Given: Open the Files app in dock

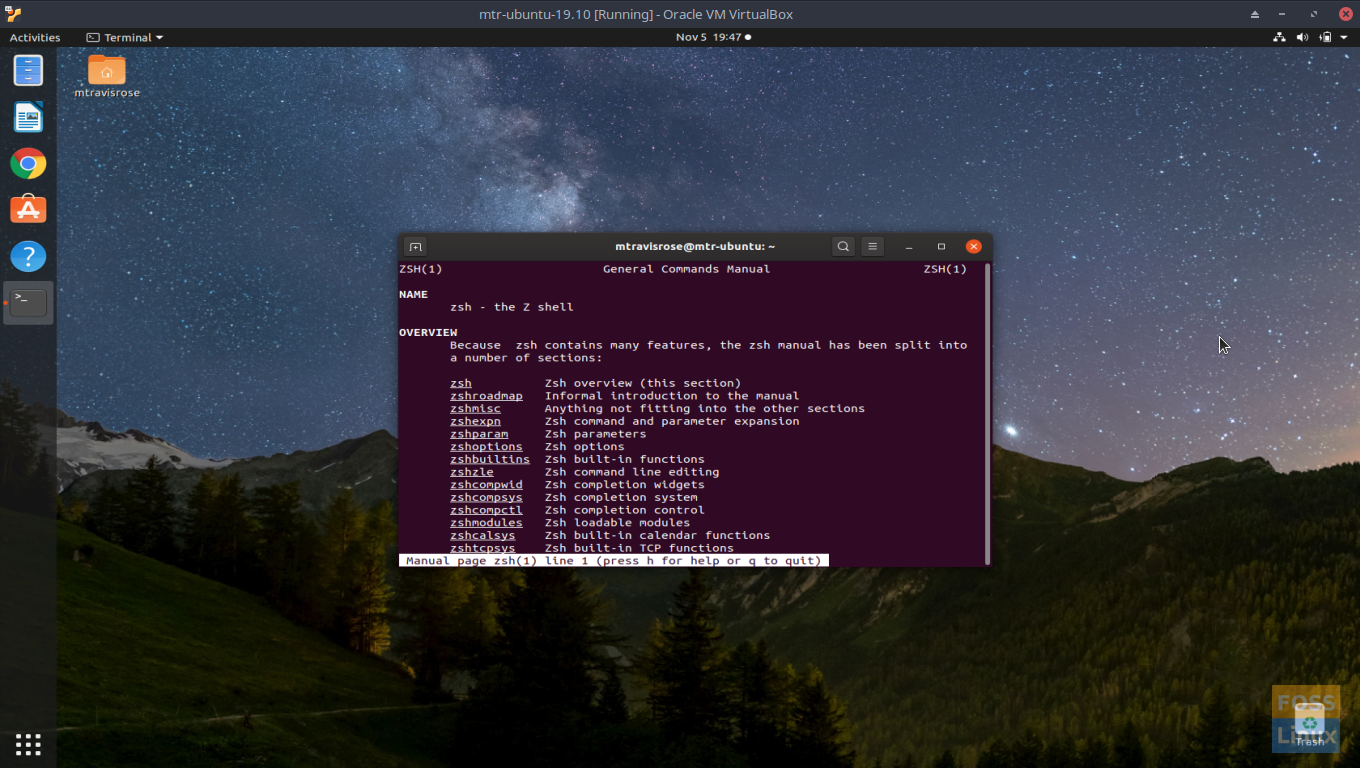Looking at the screenshot, I should pyautogui.click(x=28, y=70).
